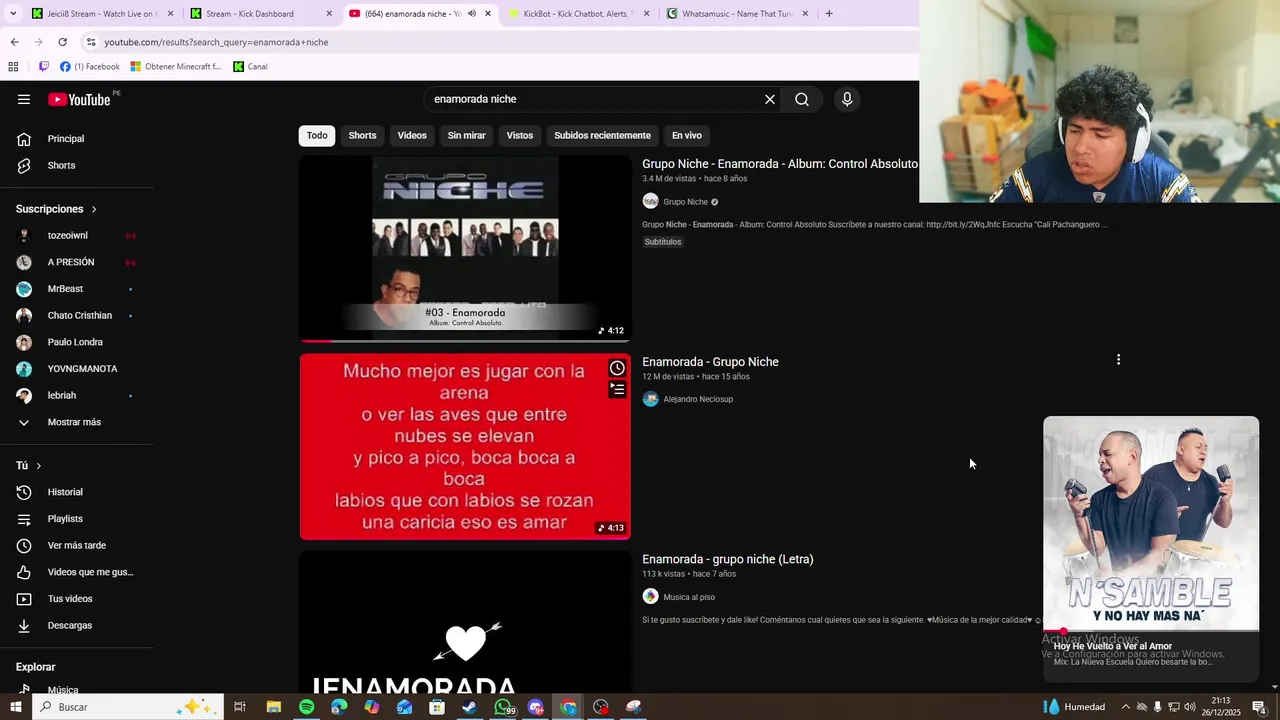Open the Facebook bookmark
The width and height of the screenshot is (1280, 720).
click(90, 67)
